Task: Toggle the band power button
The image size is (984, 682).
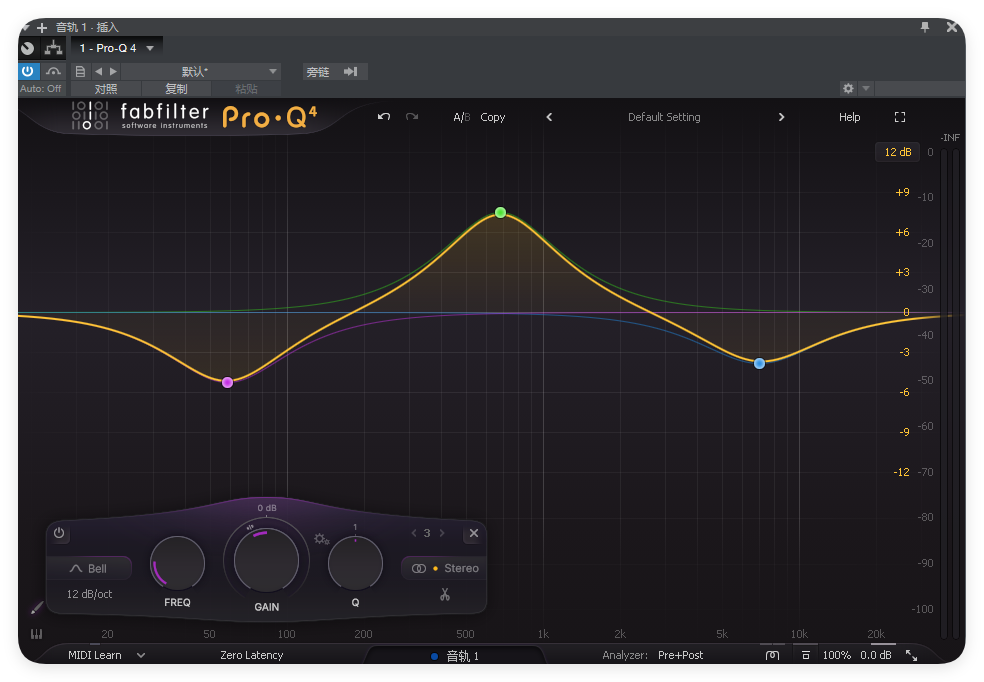Action: (x=59, y=533)
